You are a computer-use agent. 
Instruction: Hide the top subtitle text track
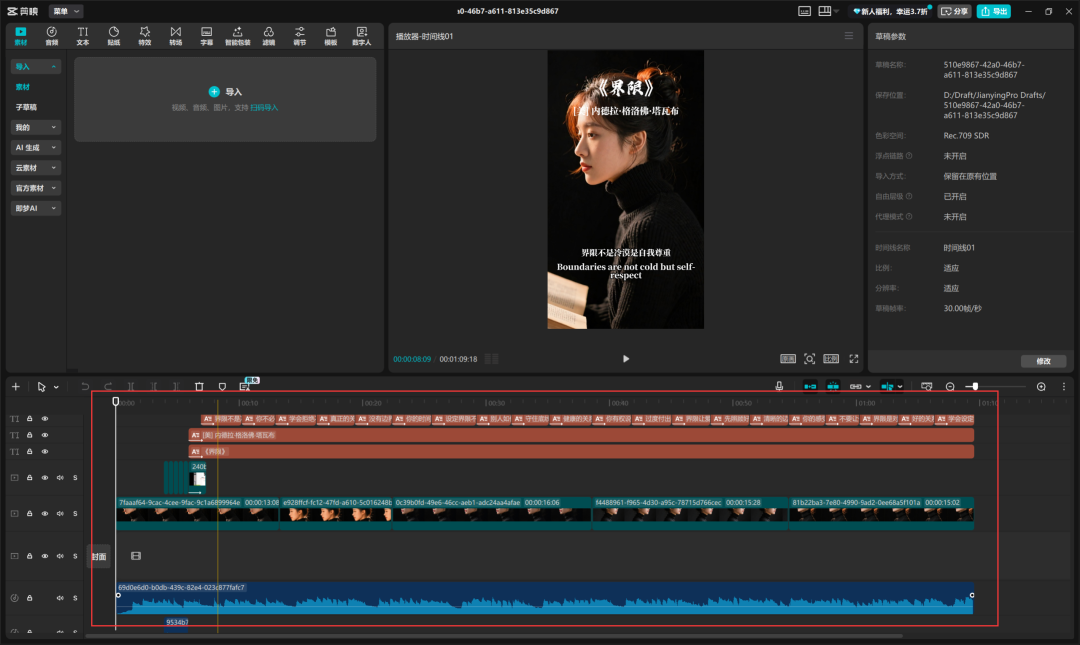point(45,419)
